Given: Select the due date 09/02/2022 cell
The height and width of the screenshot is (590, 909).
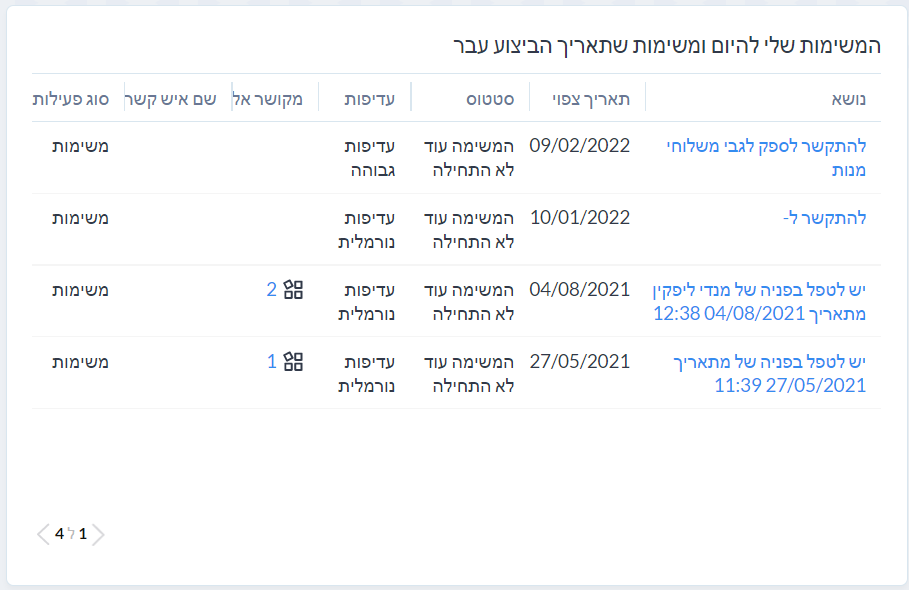Looking at the screenshot, I should coord(580,145).
